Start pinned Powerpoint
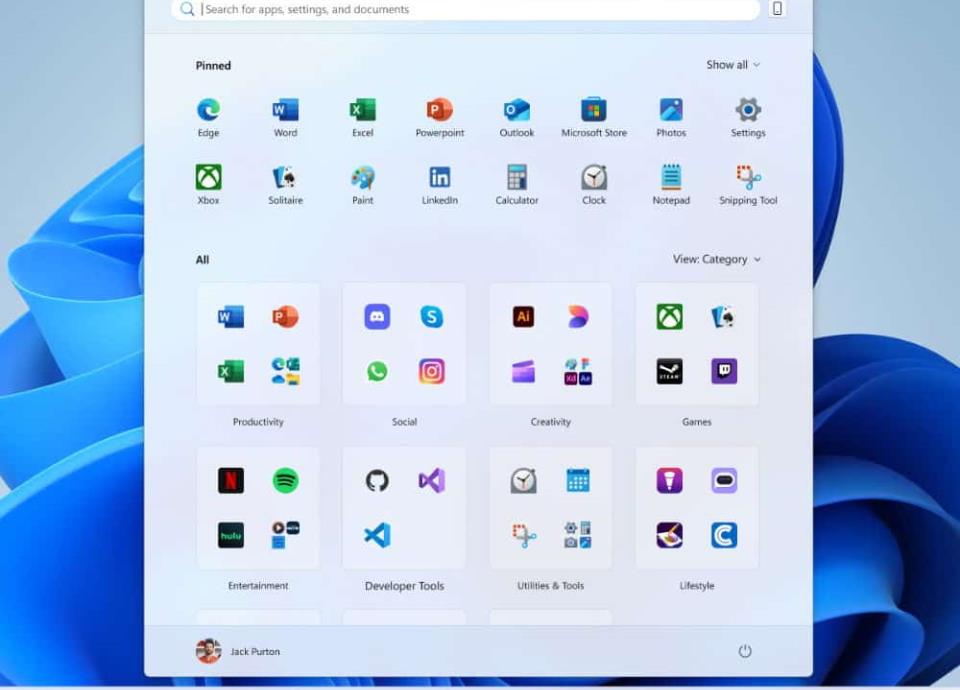 (440, 110)
